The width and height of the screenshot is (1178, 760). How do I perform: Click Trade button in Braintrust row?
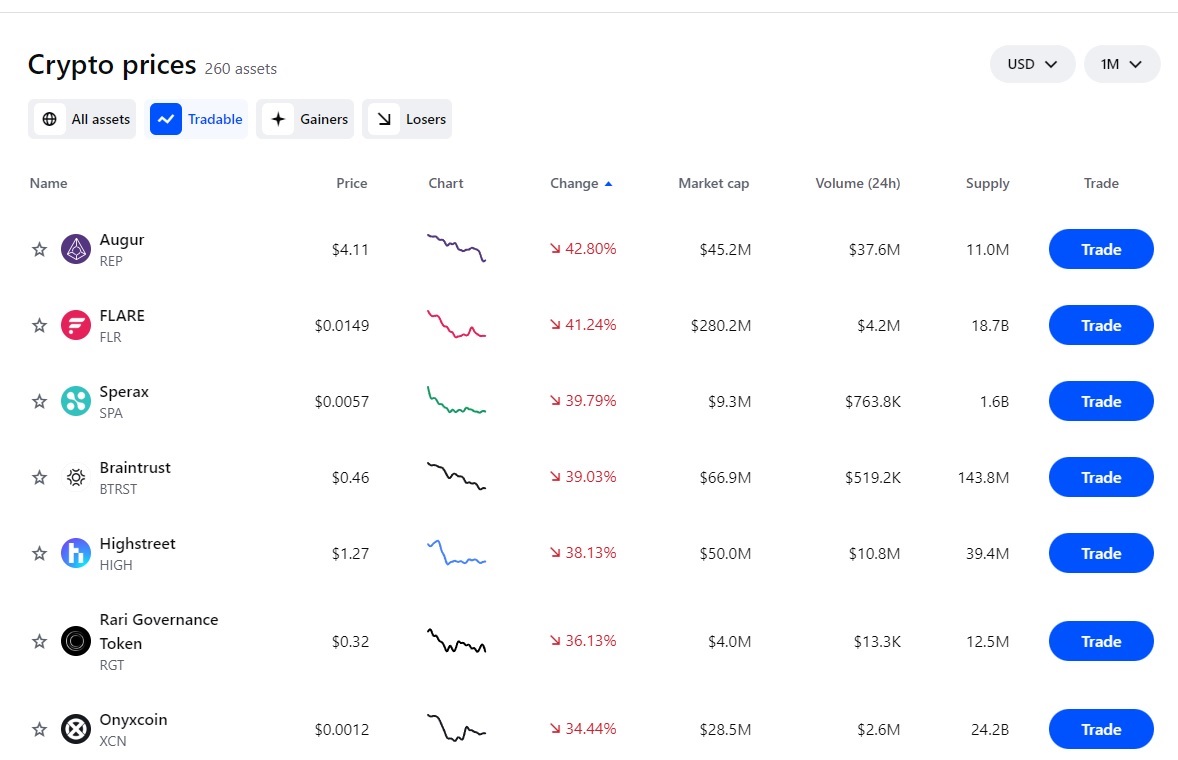pos(1101,477)
